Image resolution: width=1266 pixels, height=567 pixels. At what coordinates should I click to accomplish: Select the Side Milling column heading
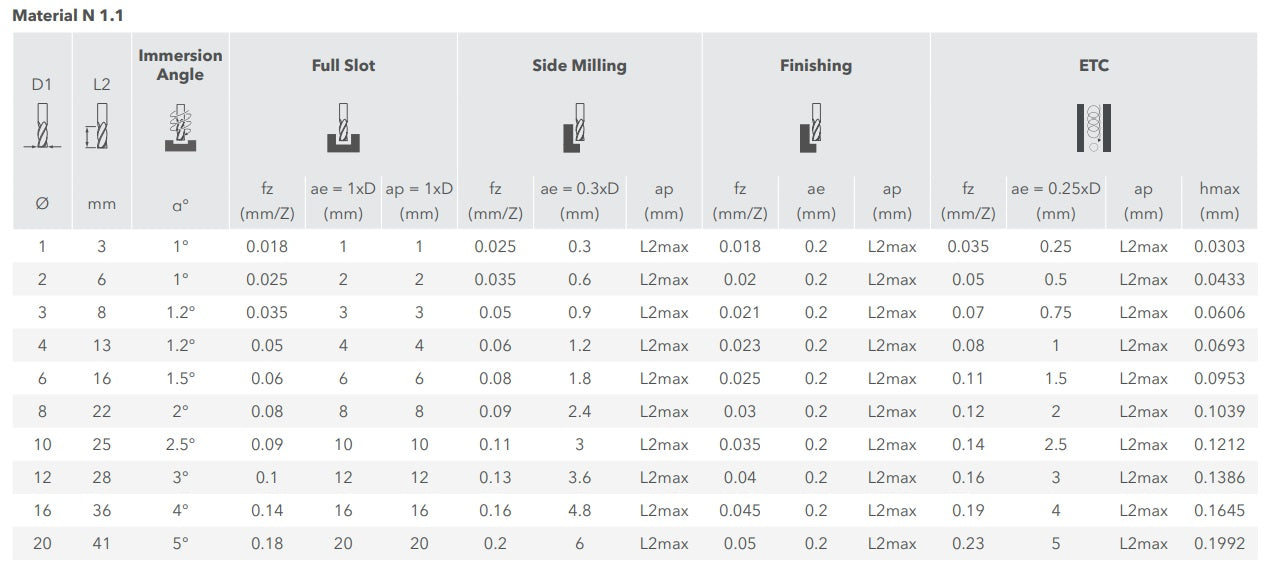[x=579, y=66]
